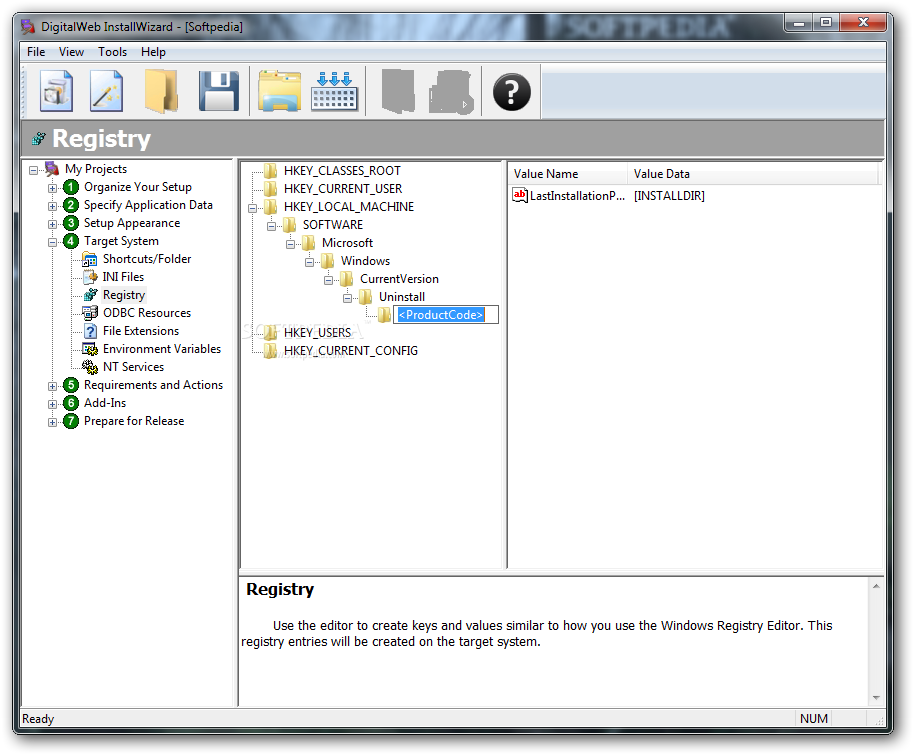
Task: Click the Shortcuts/Folder node icon
Action: (90, 259)
